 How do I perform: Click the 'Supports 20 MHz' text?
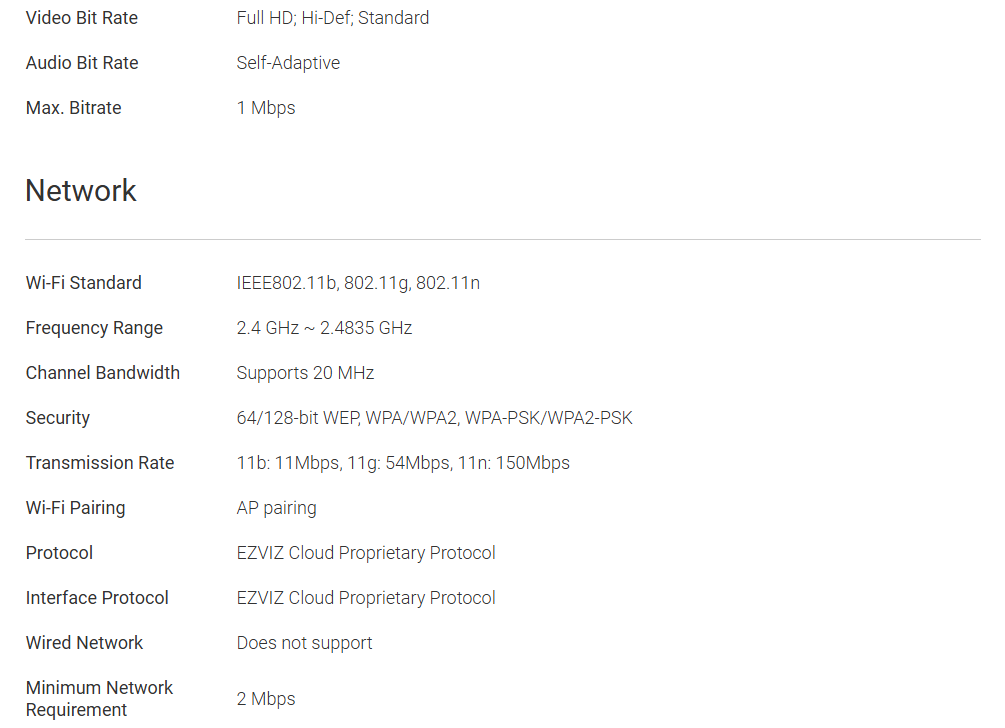[305, 373]
